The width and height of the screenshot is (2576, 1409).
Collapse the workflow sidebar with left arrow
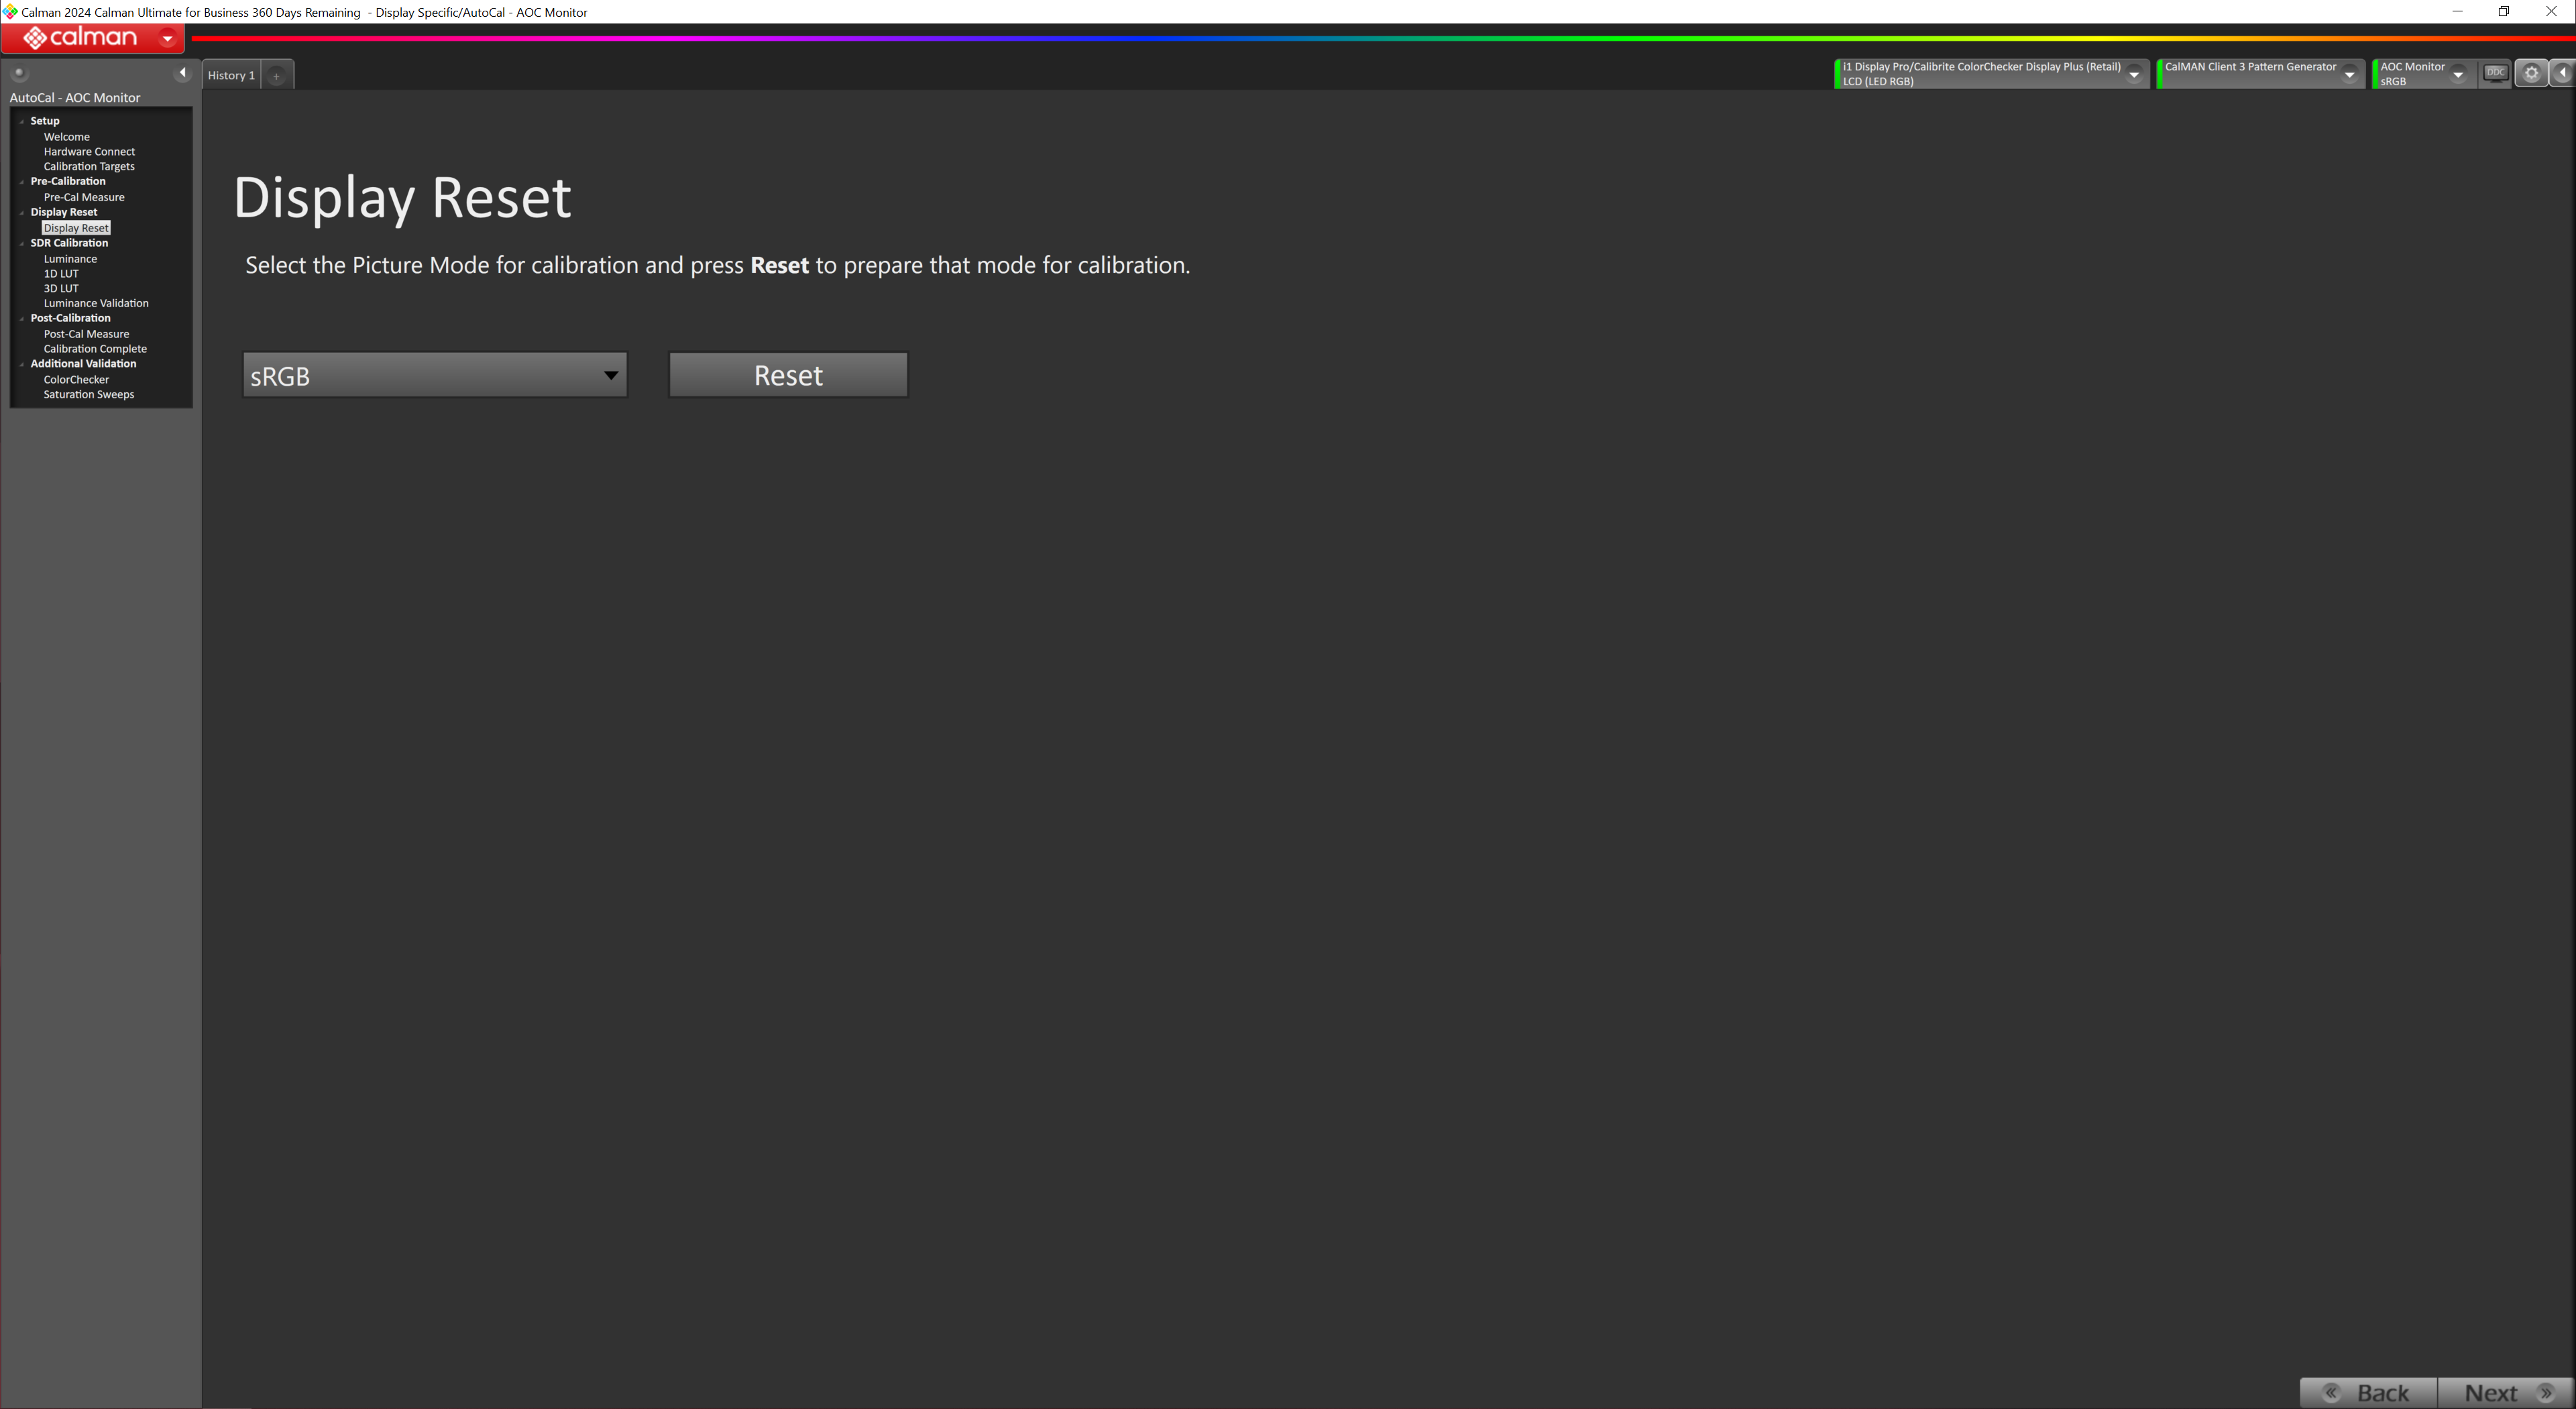tap(182, 73)
